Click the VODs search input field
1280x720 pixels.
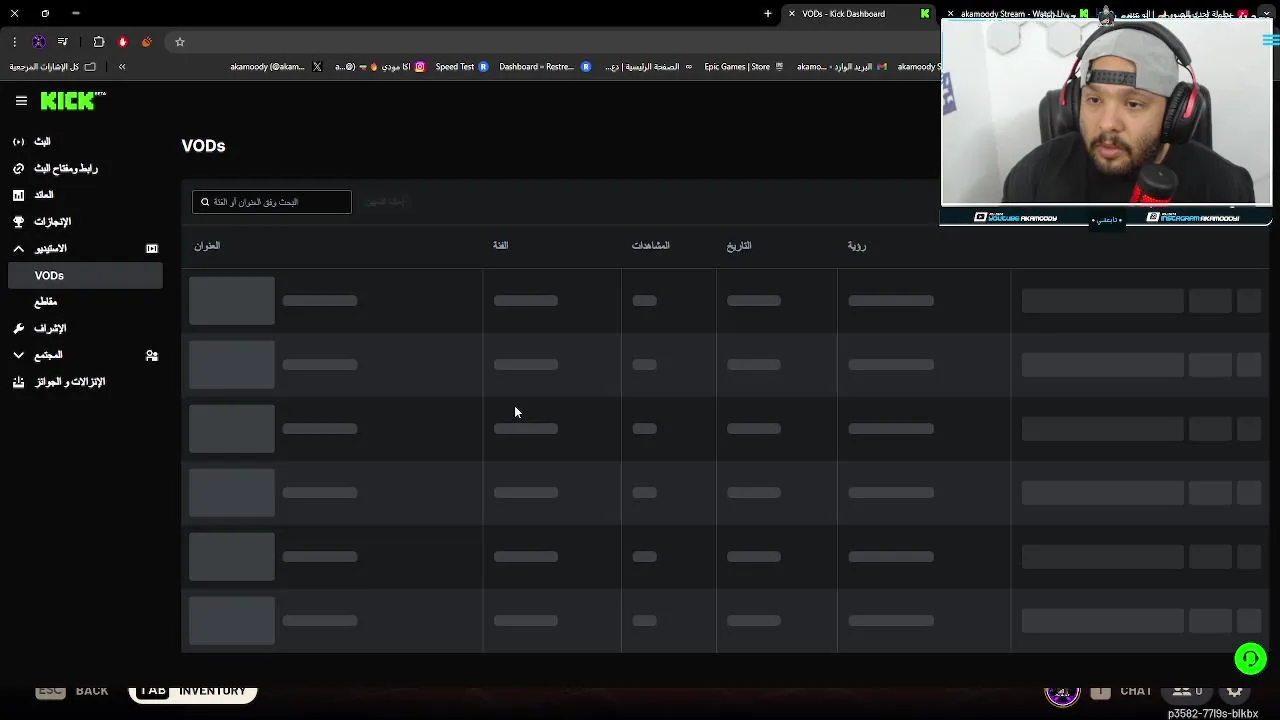[x=272, y=202]
